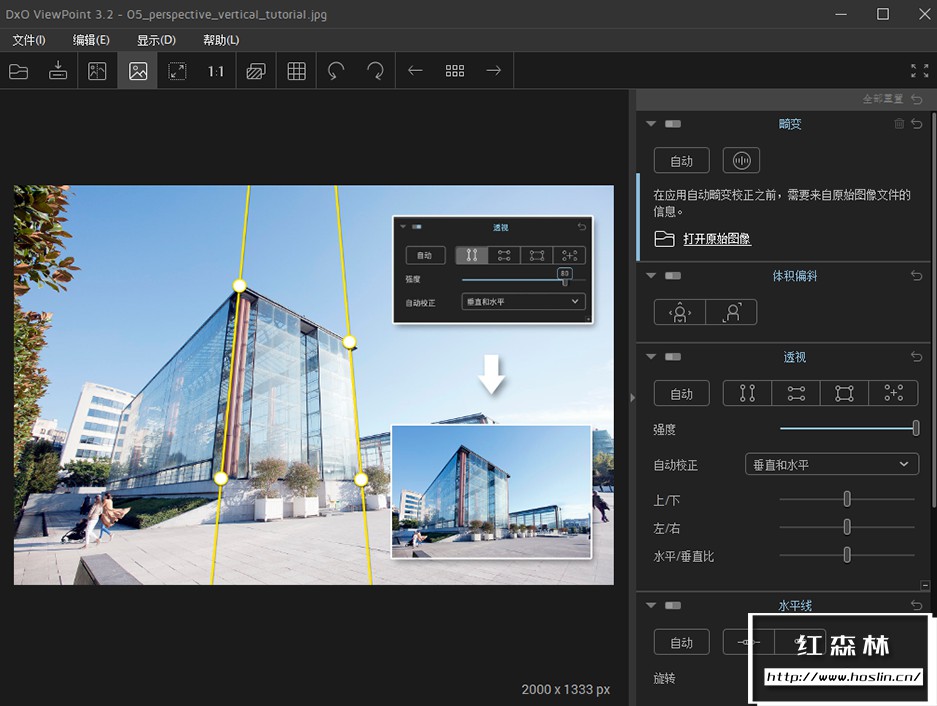Select the horizontal parallel lines perspective tool

point(795,393)
